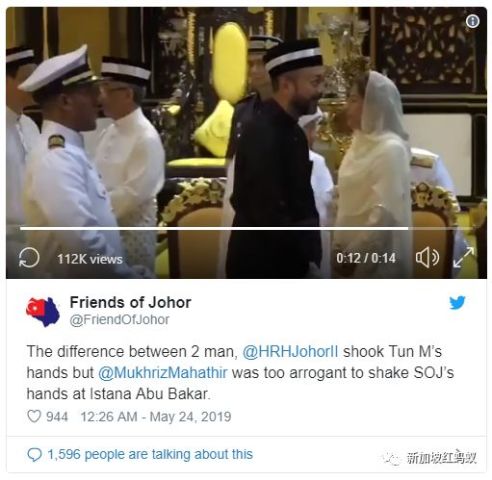
Task: Click the 112K views counter
Action: click(90, 259)
